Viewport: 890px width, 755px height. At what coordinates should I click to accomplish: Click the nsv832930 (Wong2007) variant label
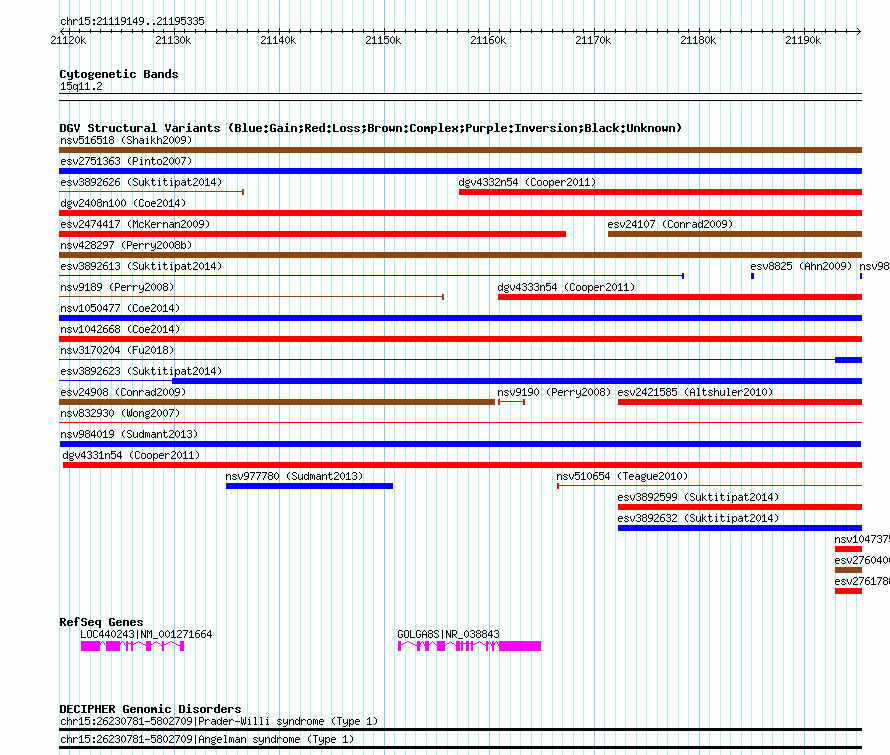tap(120, 413)
